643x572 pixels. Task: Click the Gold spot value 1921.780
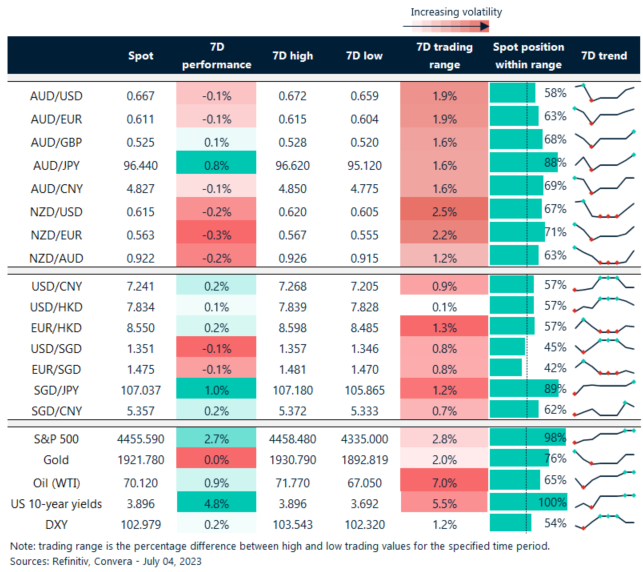click(141, 431)
